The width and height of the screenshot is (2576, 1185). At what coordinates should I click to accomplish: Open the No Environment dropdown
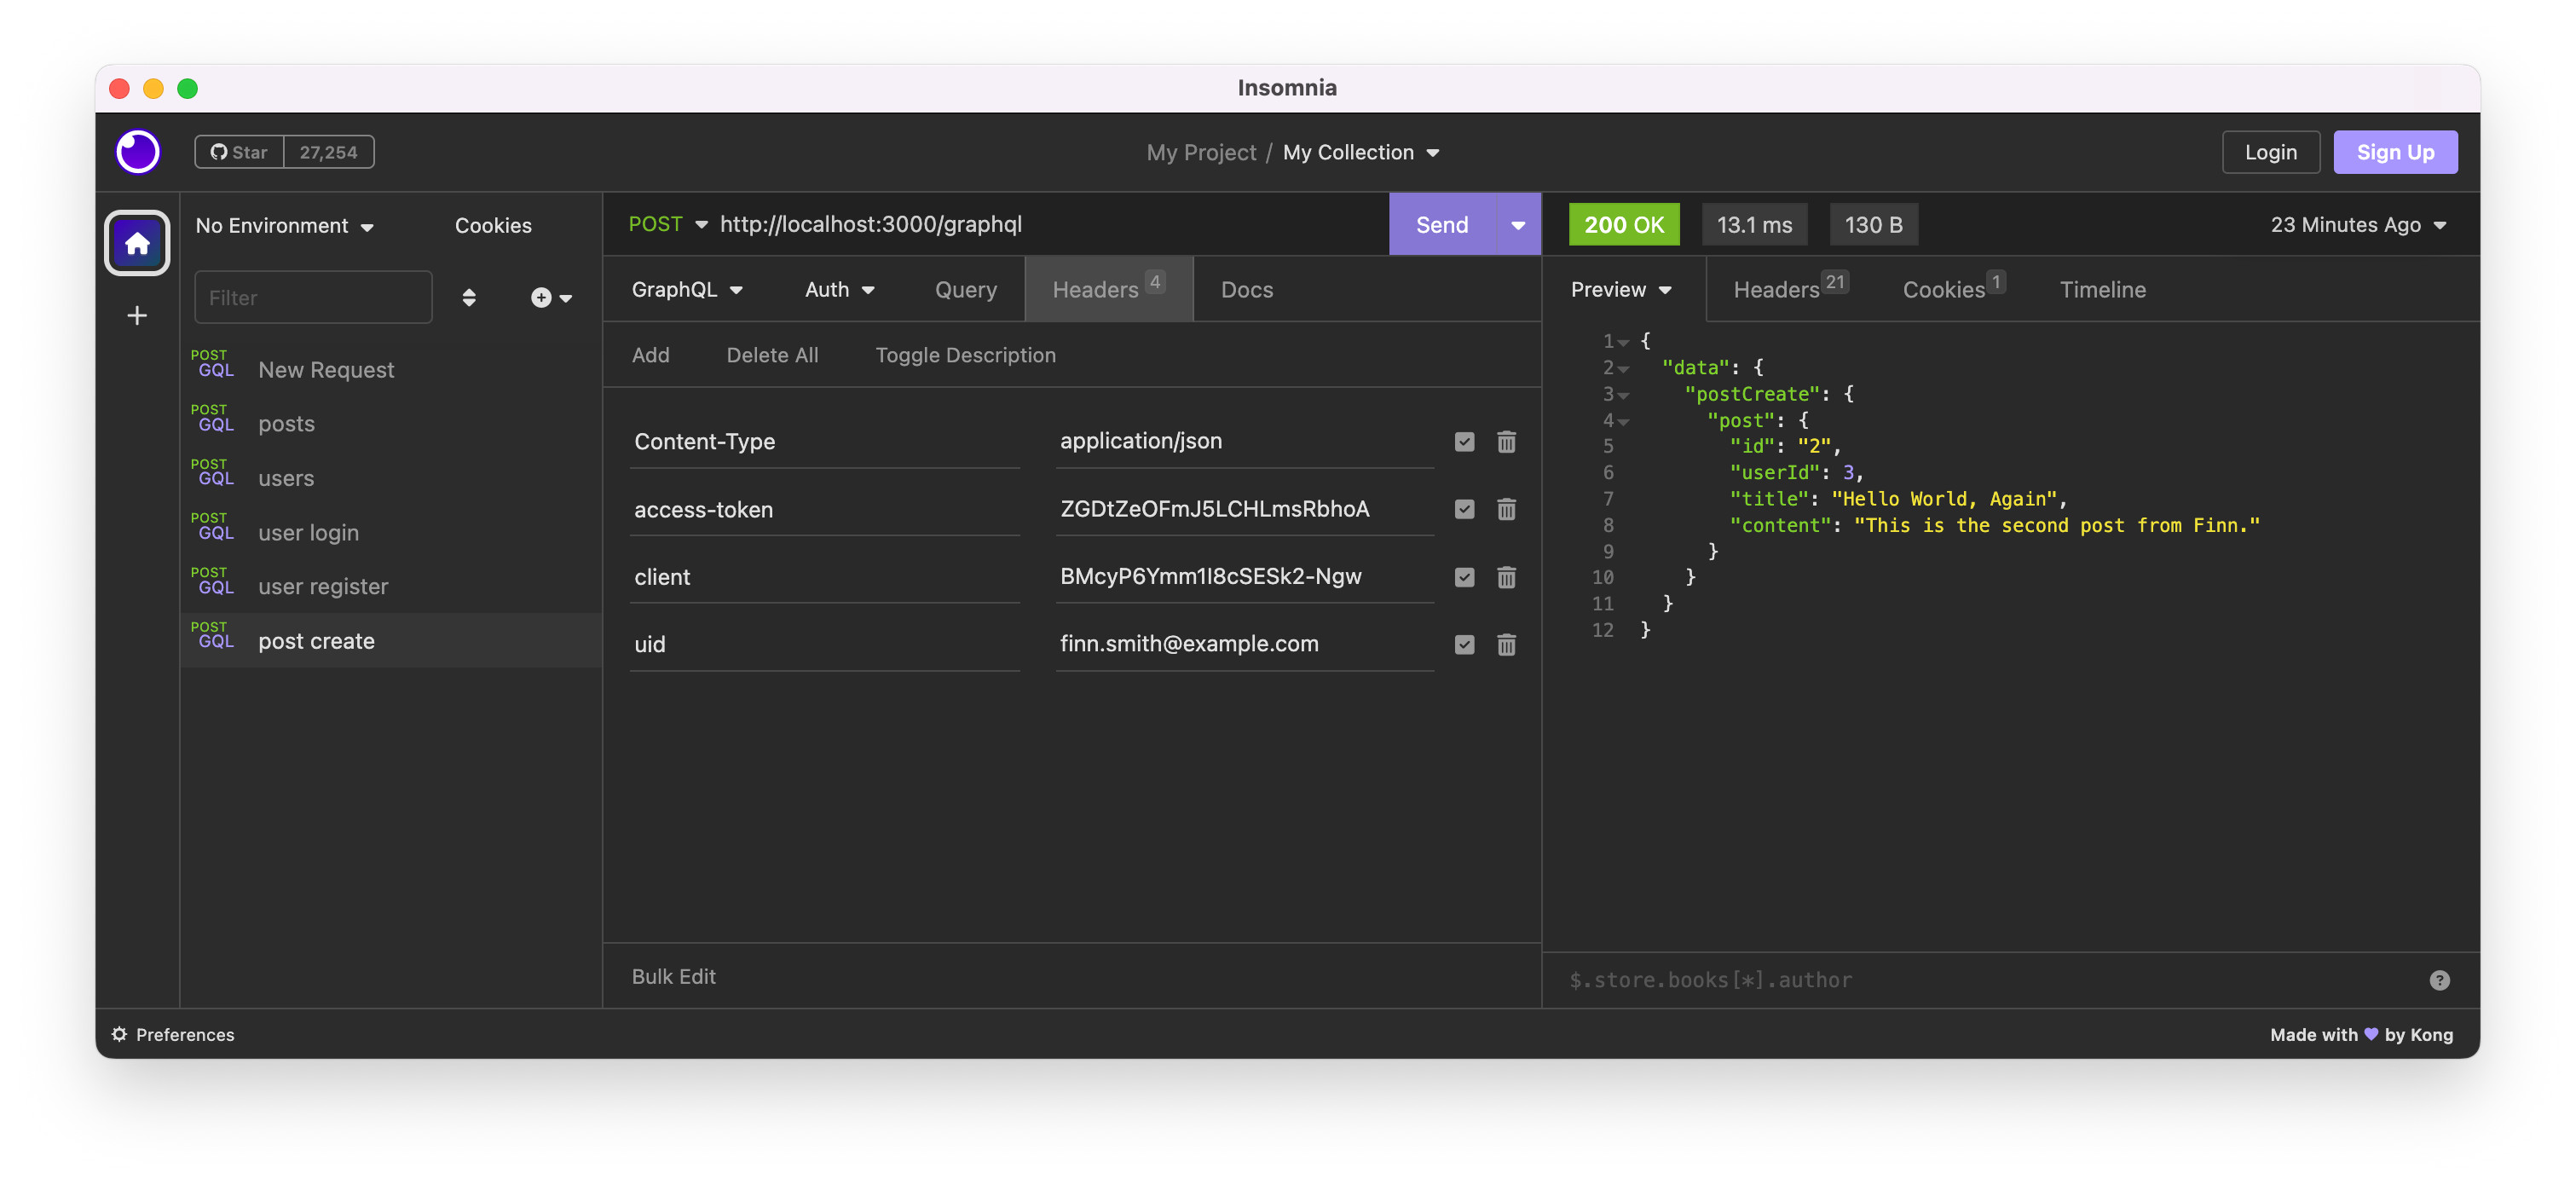point(284,225)
